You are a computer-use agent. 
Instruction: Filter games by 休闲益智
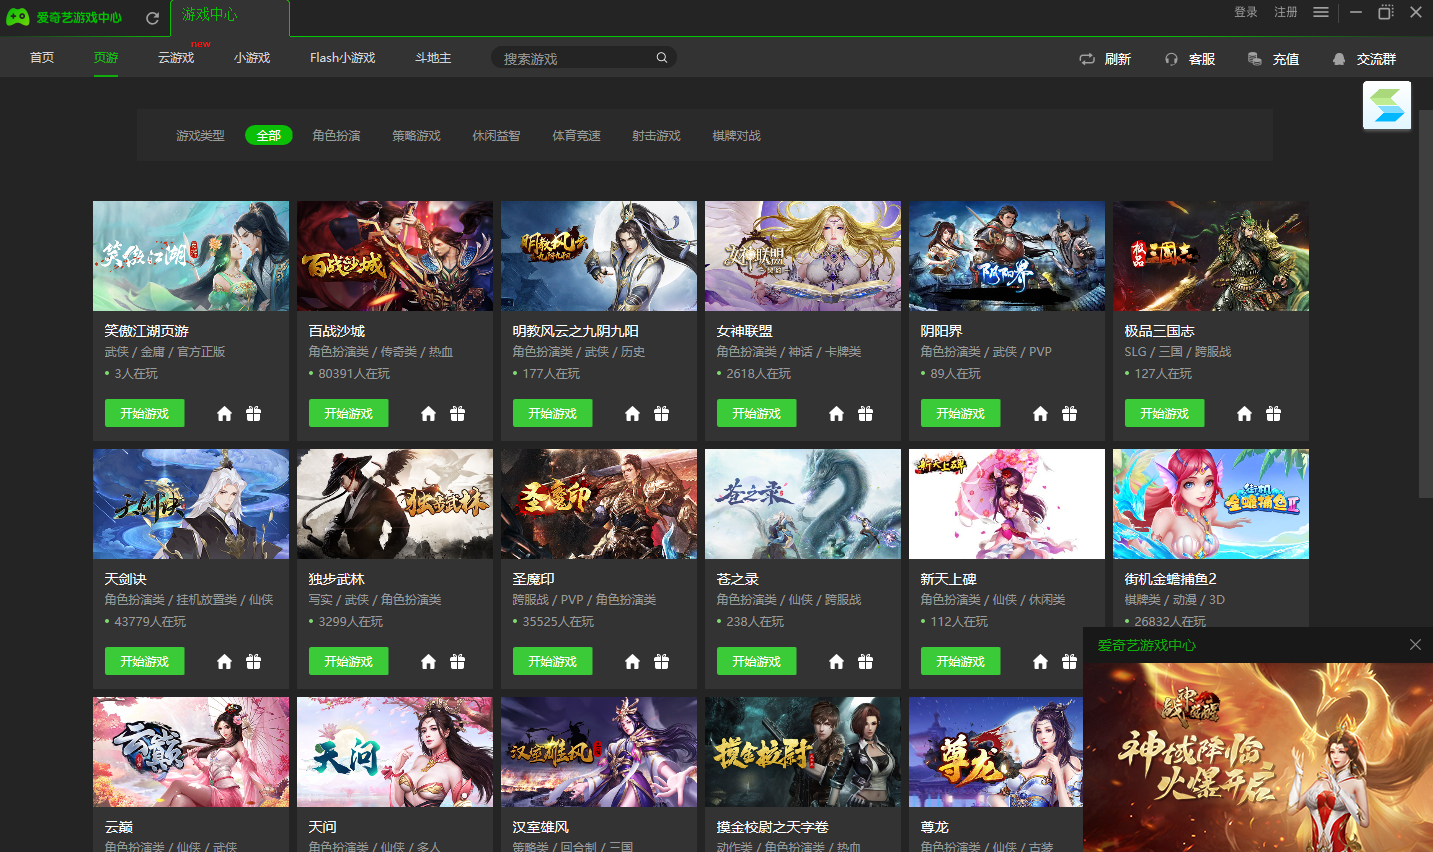[496, 135]
